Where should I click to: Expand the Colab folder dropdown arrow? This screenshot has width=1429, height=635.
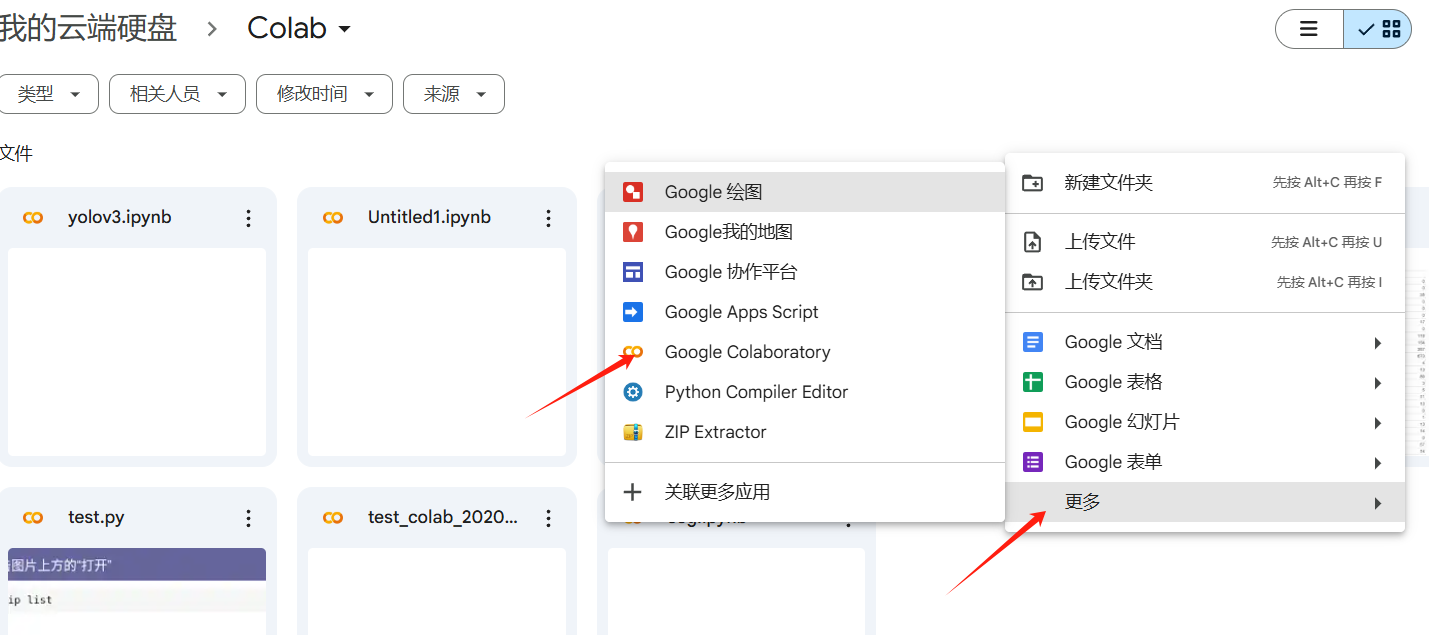click(x=345, y=29)
